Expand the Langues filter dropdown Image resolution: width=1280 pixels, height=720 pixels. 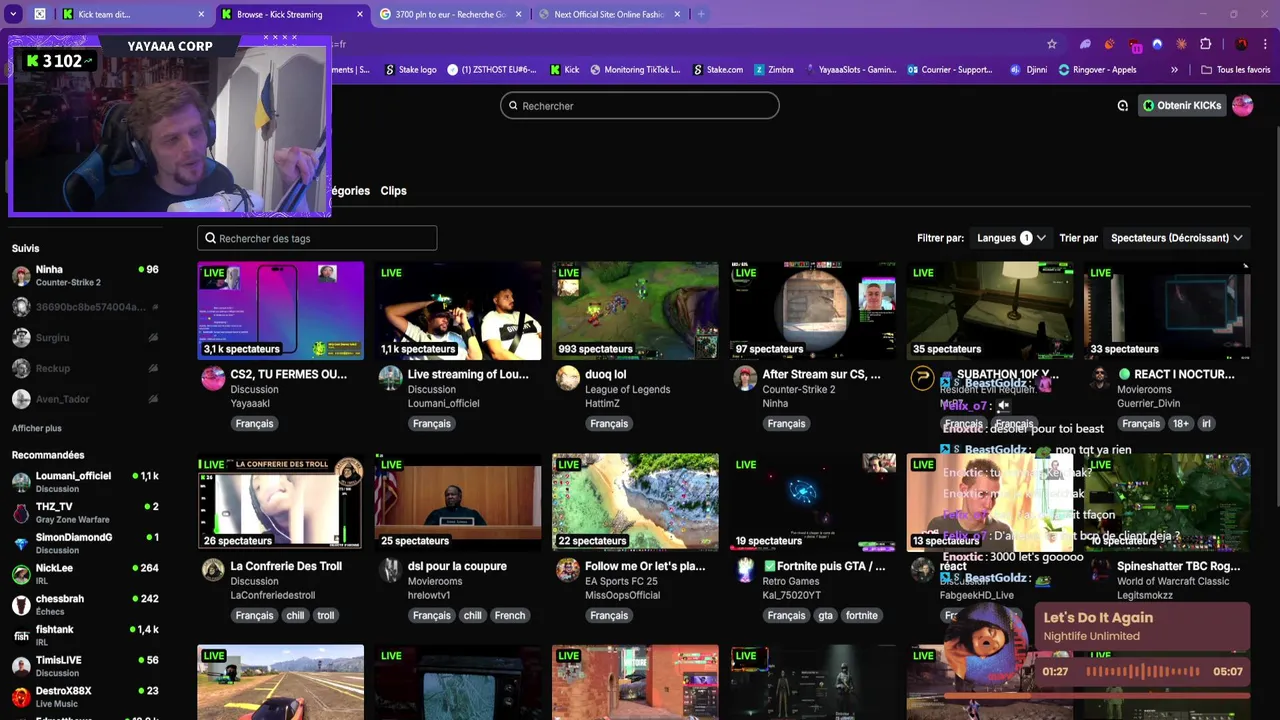point(1011,238)
